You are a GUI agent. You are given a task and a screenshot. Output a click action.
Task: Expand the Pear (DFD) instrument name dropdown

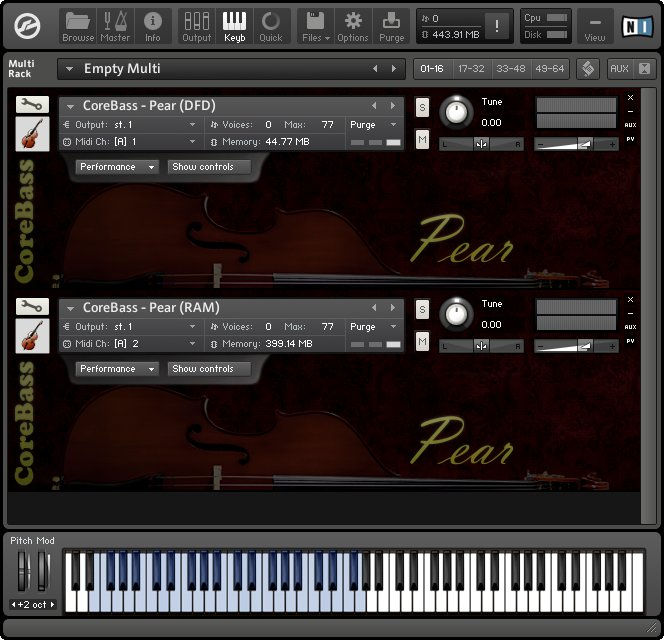pyautogui.click(x=70, y=106)
